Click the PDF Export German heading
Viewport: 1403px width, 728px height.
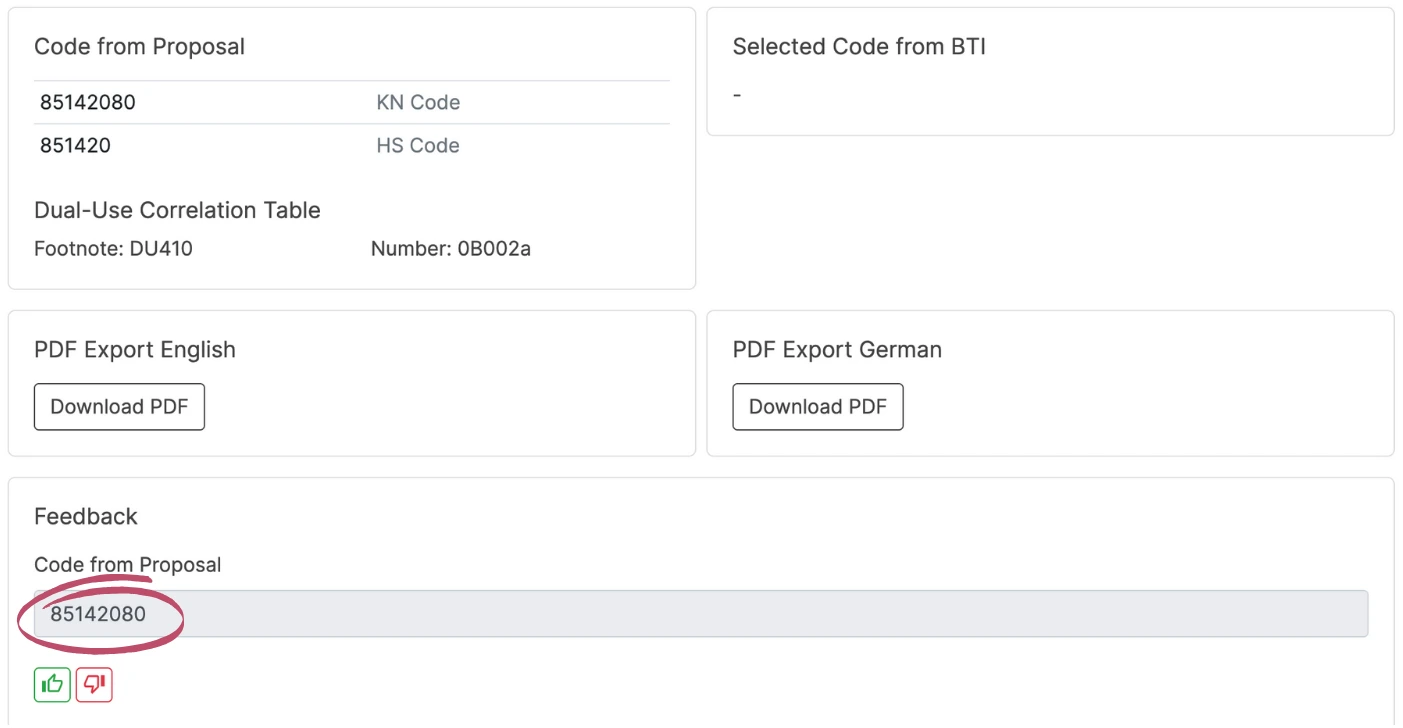(x=837, y=350)
